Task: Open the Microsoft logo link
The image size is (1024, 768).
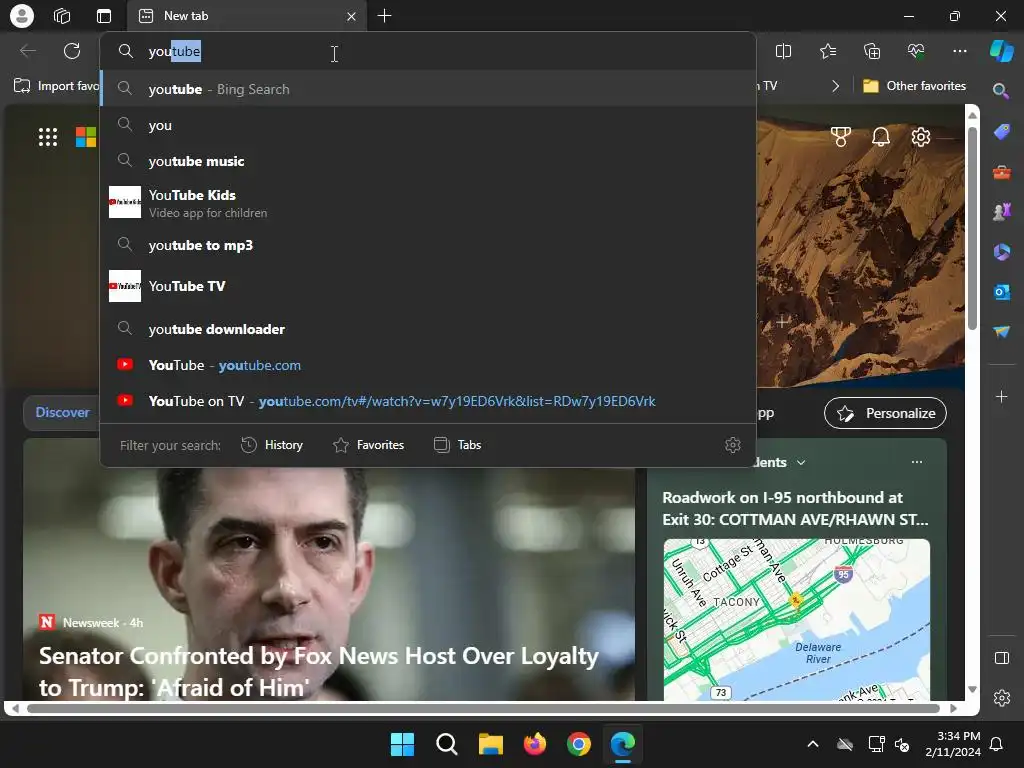Action: point(86,136)
